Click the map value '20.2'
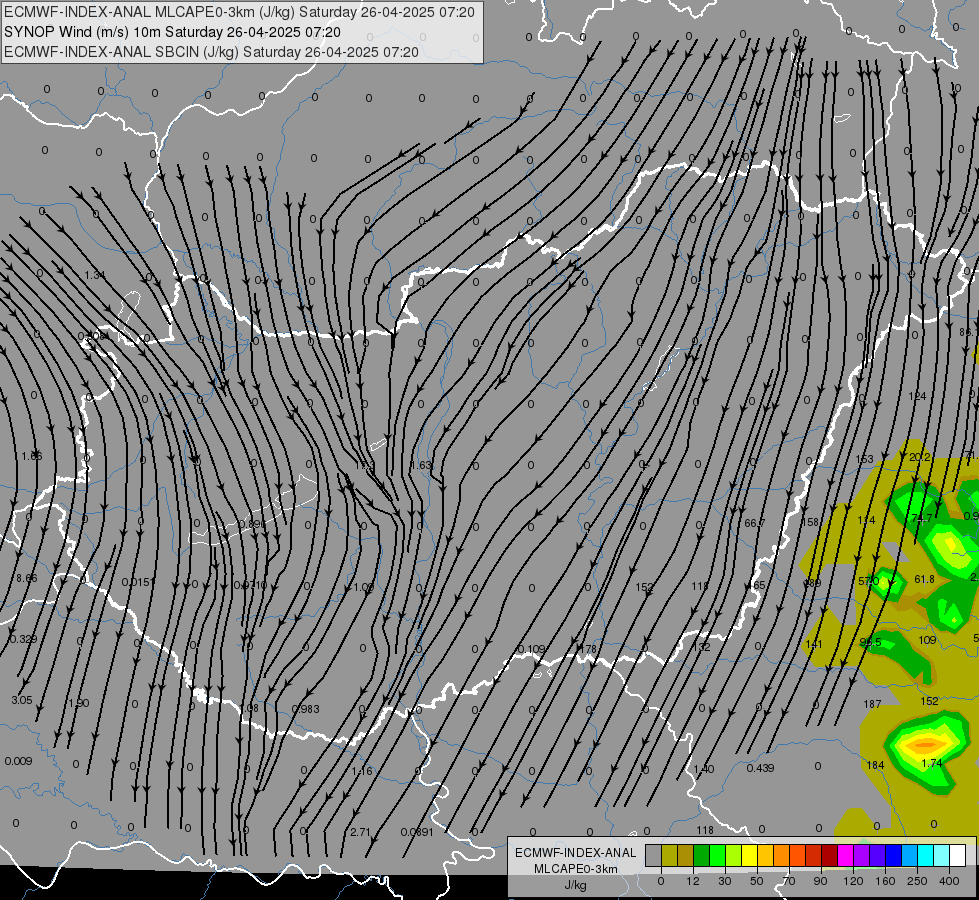The height and width of the screenshot is (900, 979). click(x=920, y=457)
